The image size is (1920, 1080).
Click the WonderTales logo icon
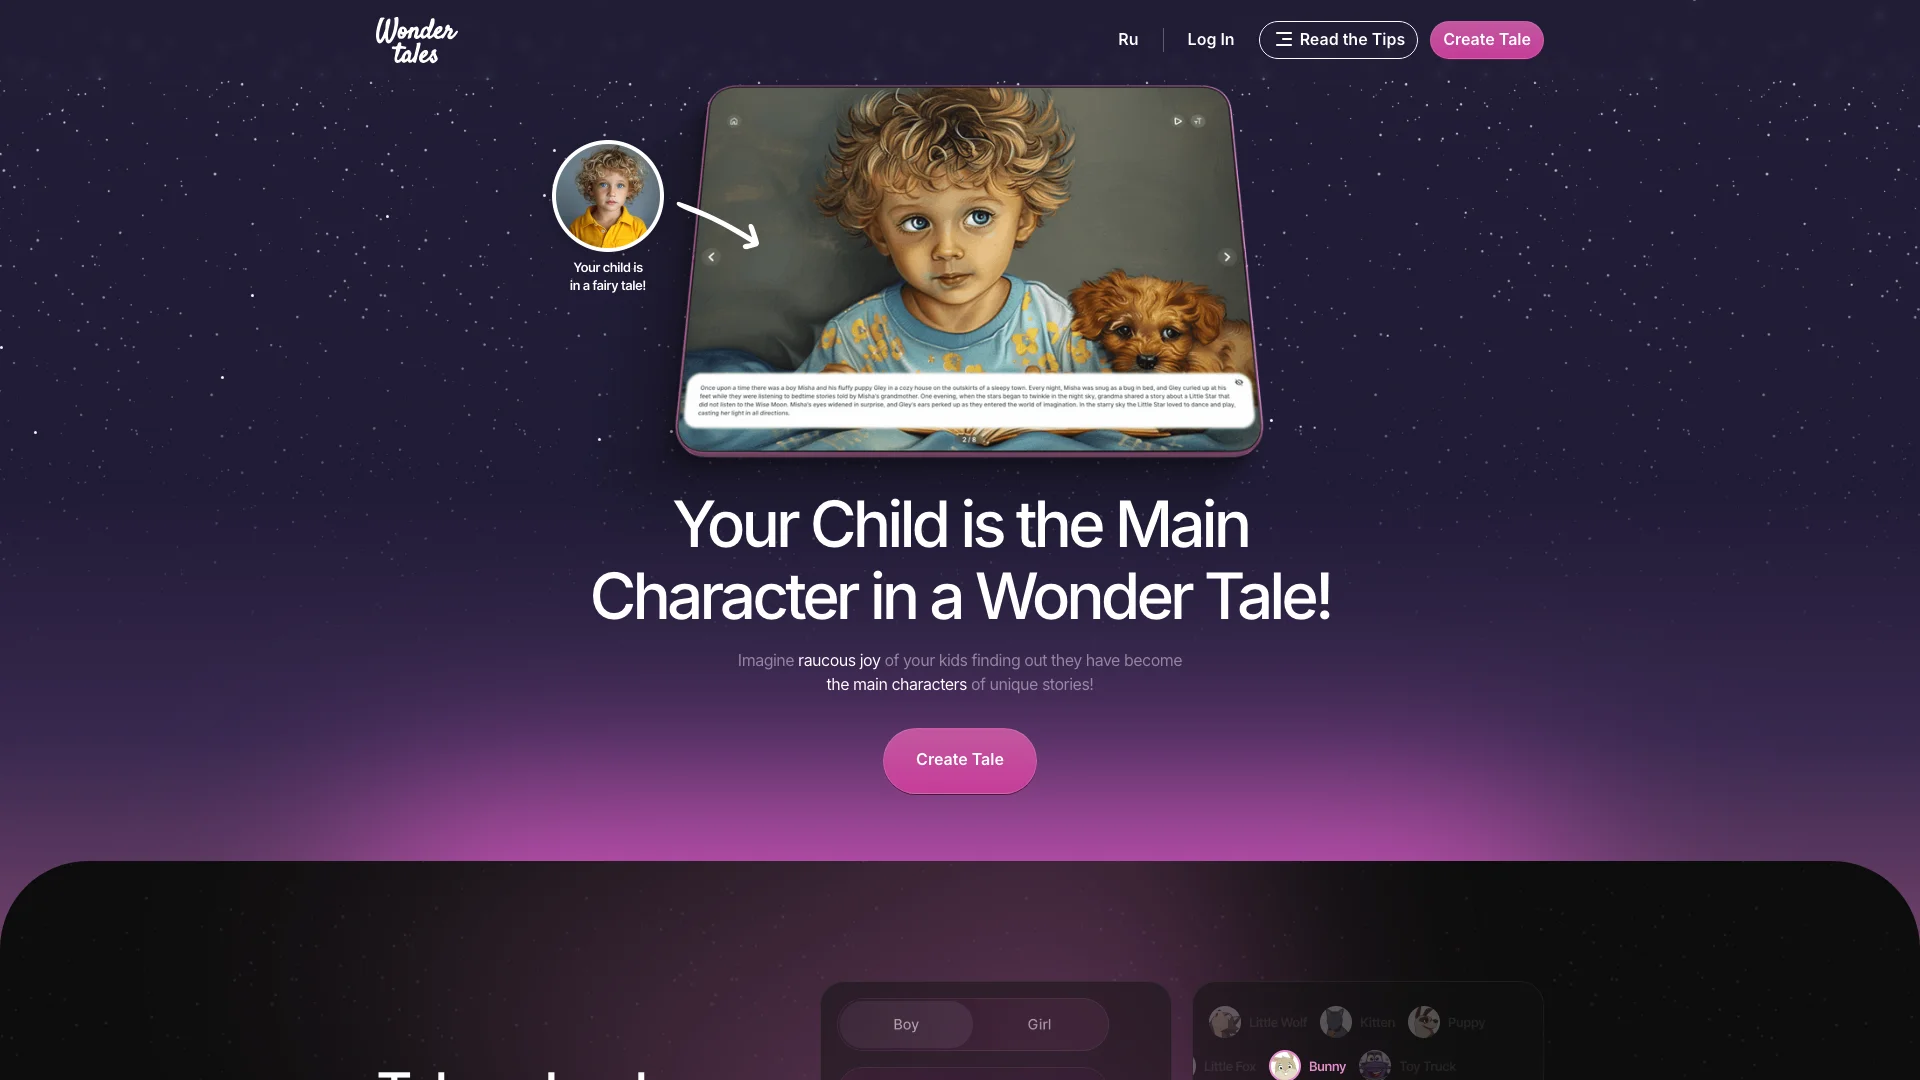pos(414,40)
